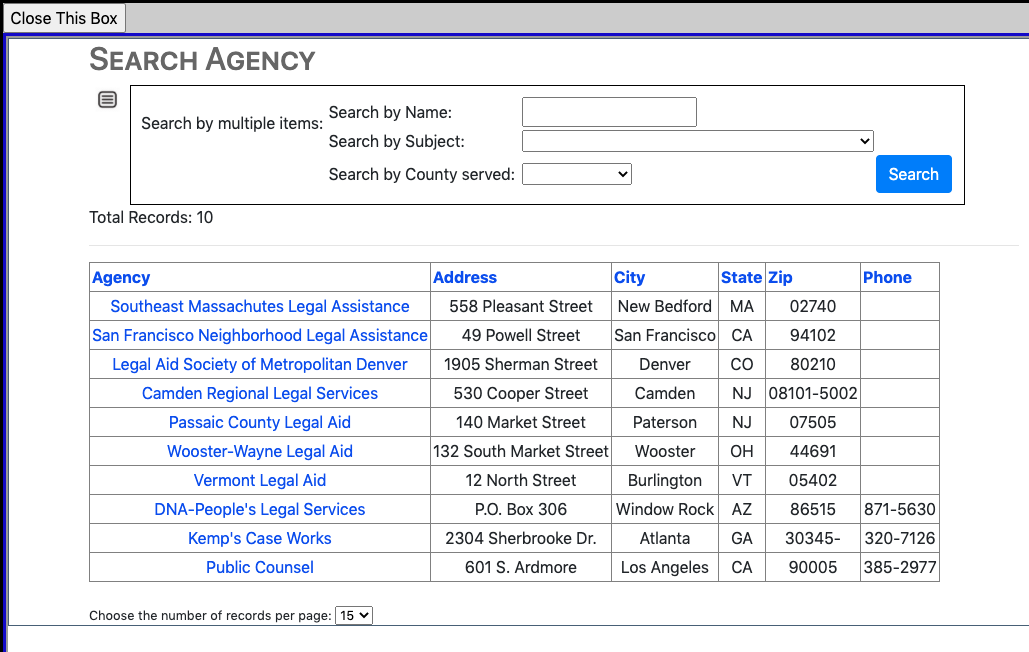Click the Search by Name text field
1029x652 pixels.
pos(608,112)
